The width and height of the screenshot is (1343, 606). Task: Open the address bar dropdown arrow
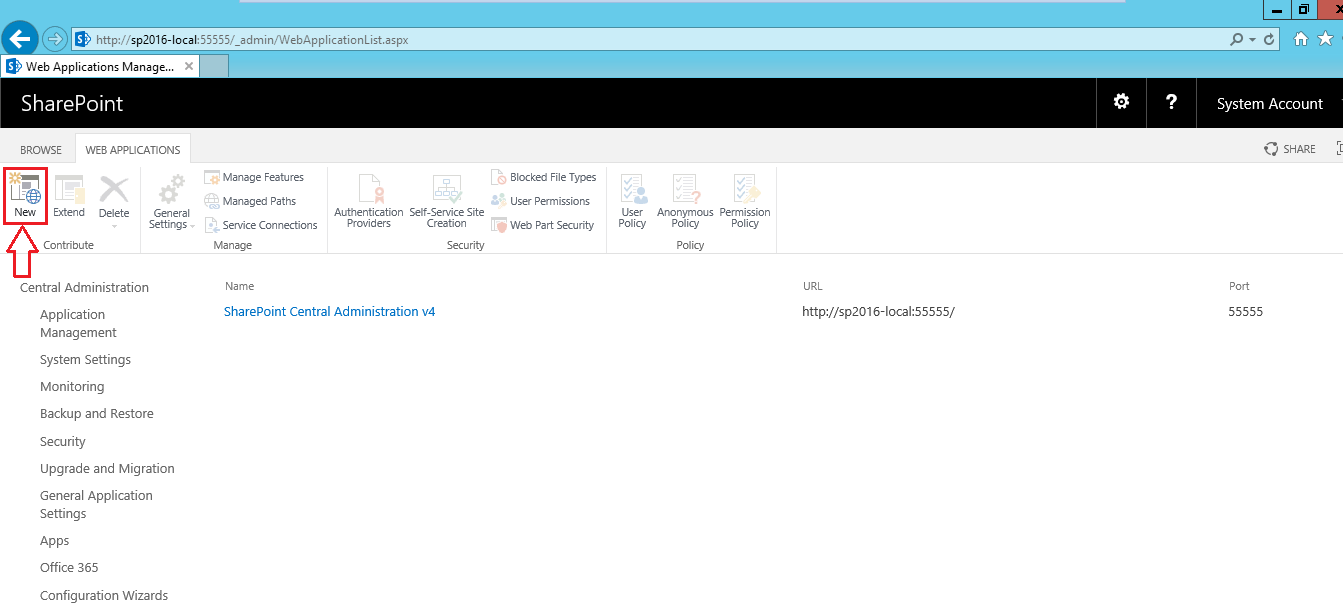tap(1252, 40)
